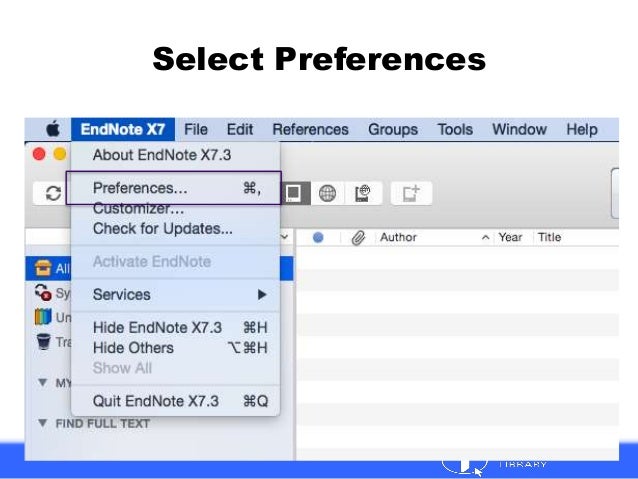Open the Window menu

520,129
